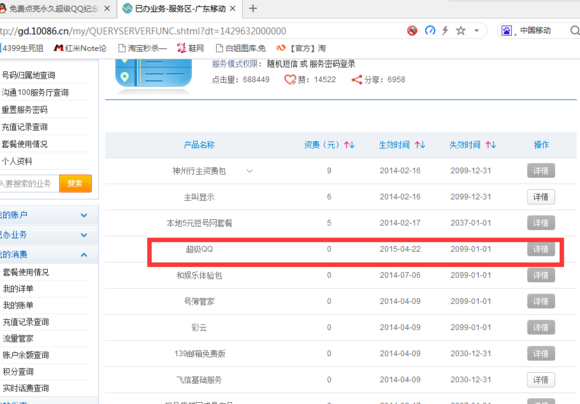The height and width of the screenshot is (404, 580).
Task: Click 详情 for 神州行主资费包
Action: [541, 171]
